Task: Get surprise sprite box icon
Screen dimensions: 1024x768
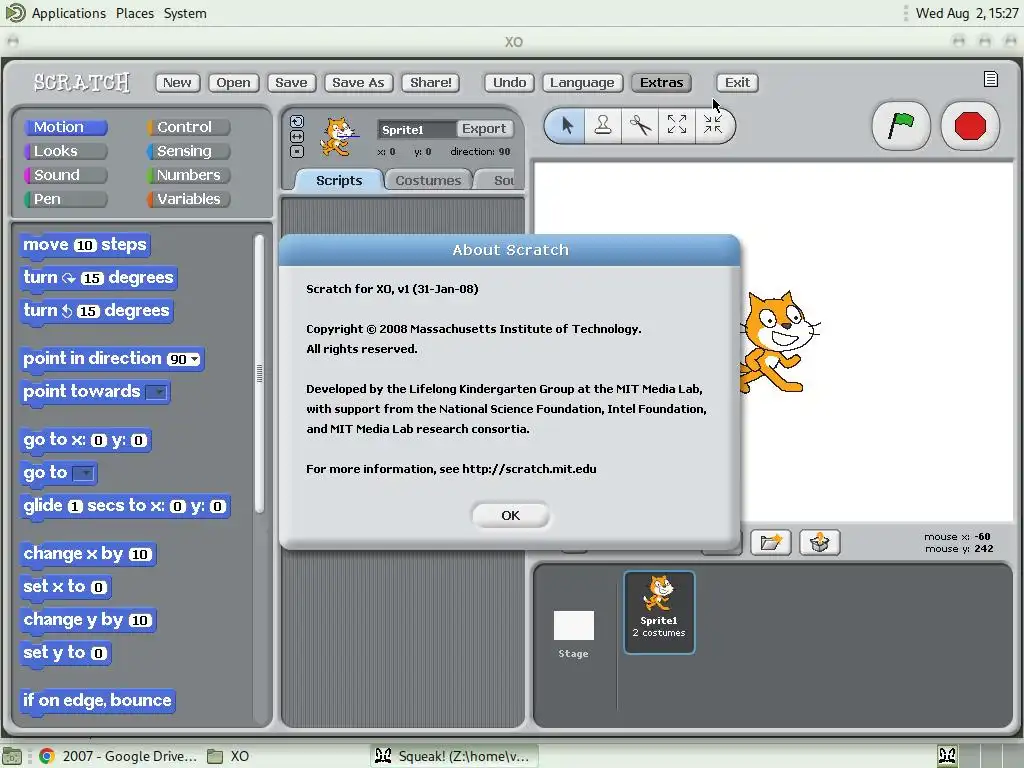Action: 820,543
